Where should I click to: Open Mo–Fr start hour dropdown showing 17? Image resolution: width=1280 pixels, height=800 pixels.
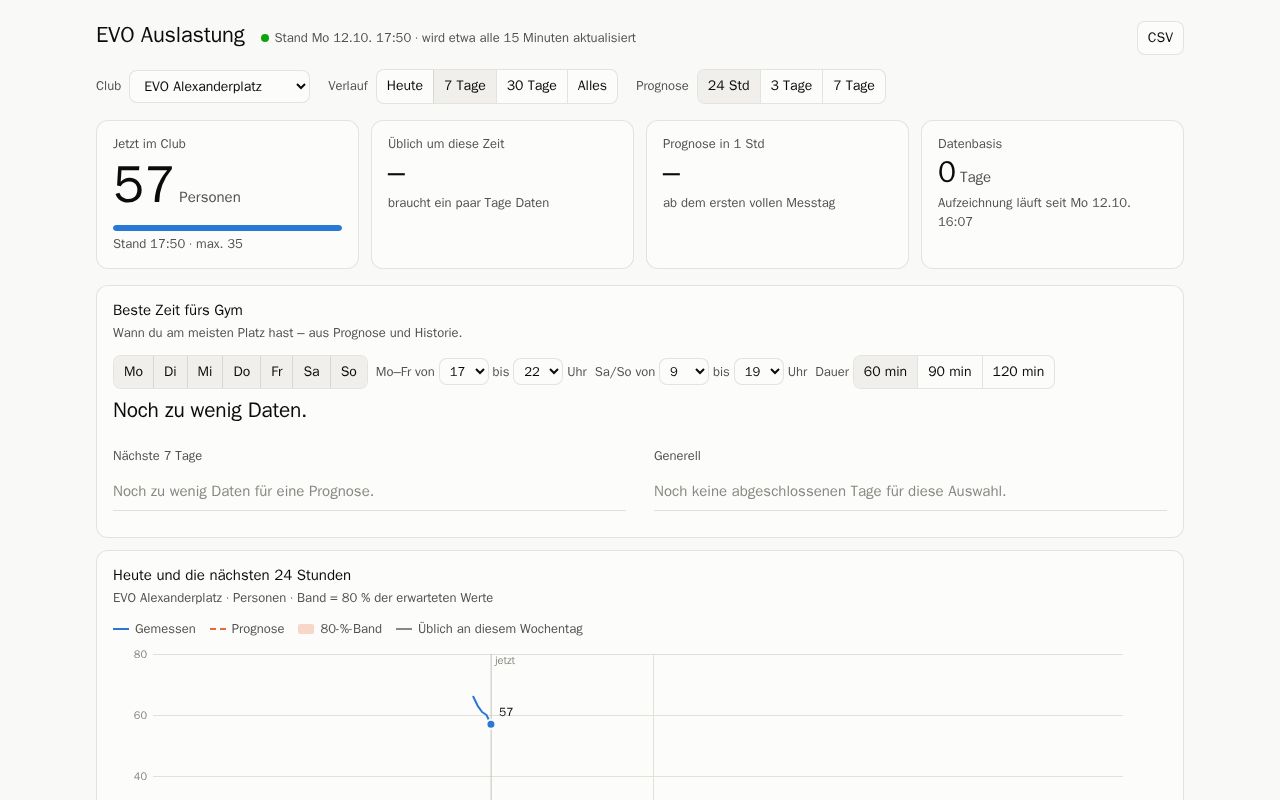464,372
